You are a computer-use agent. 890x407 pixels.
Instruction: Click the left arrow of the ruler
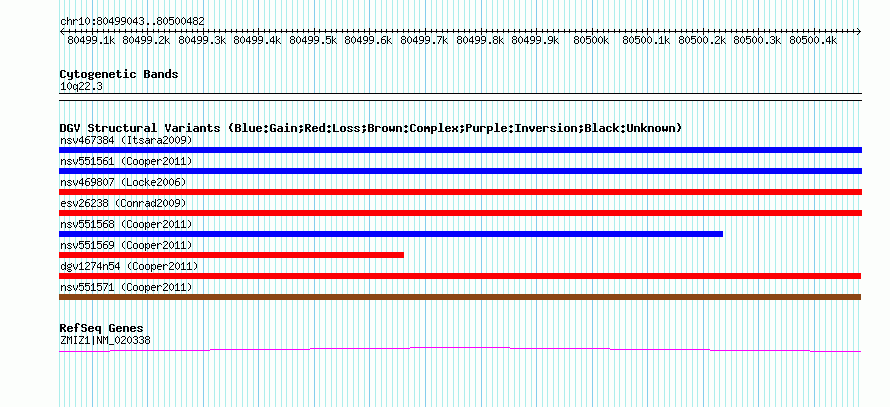(62, 31)
